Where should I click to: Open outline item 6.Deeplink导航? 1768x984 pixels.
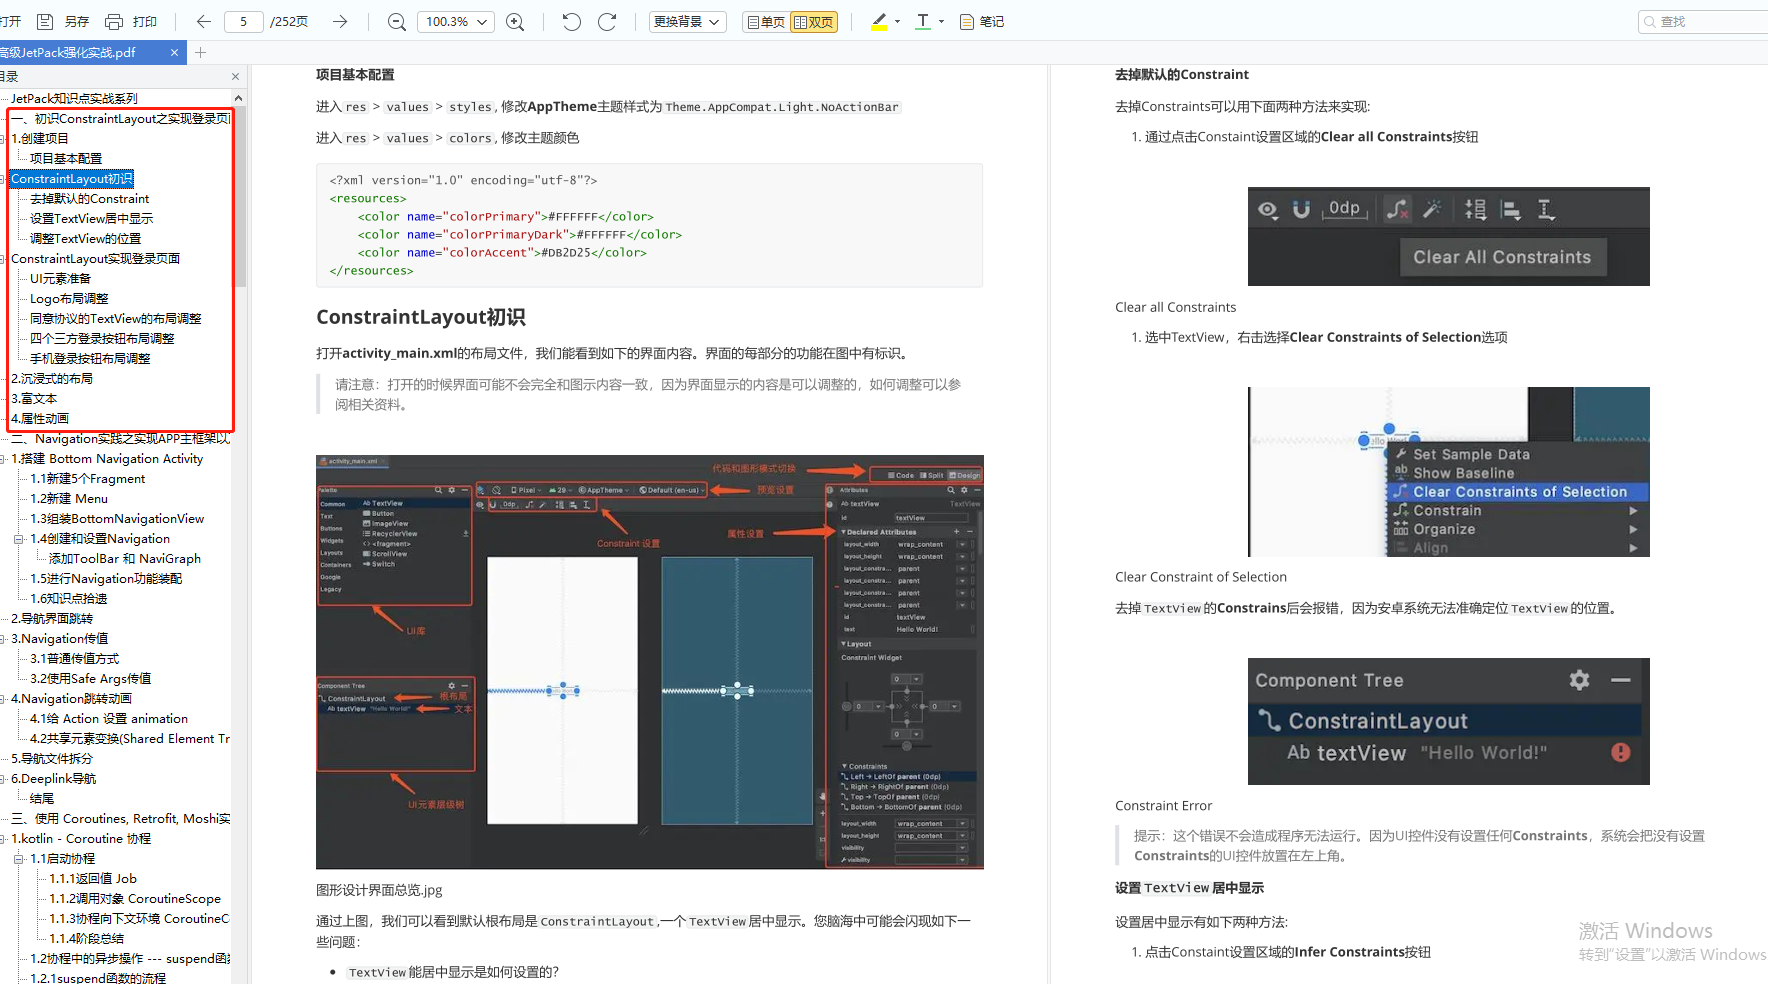(54, 778)
